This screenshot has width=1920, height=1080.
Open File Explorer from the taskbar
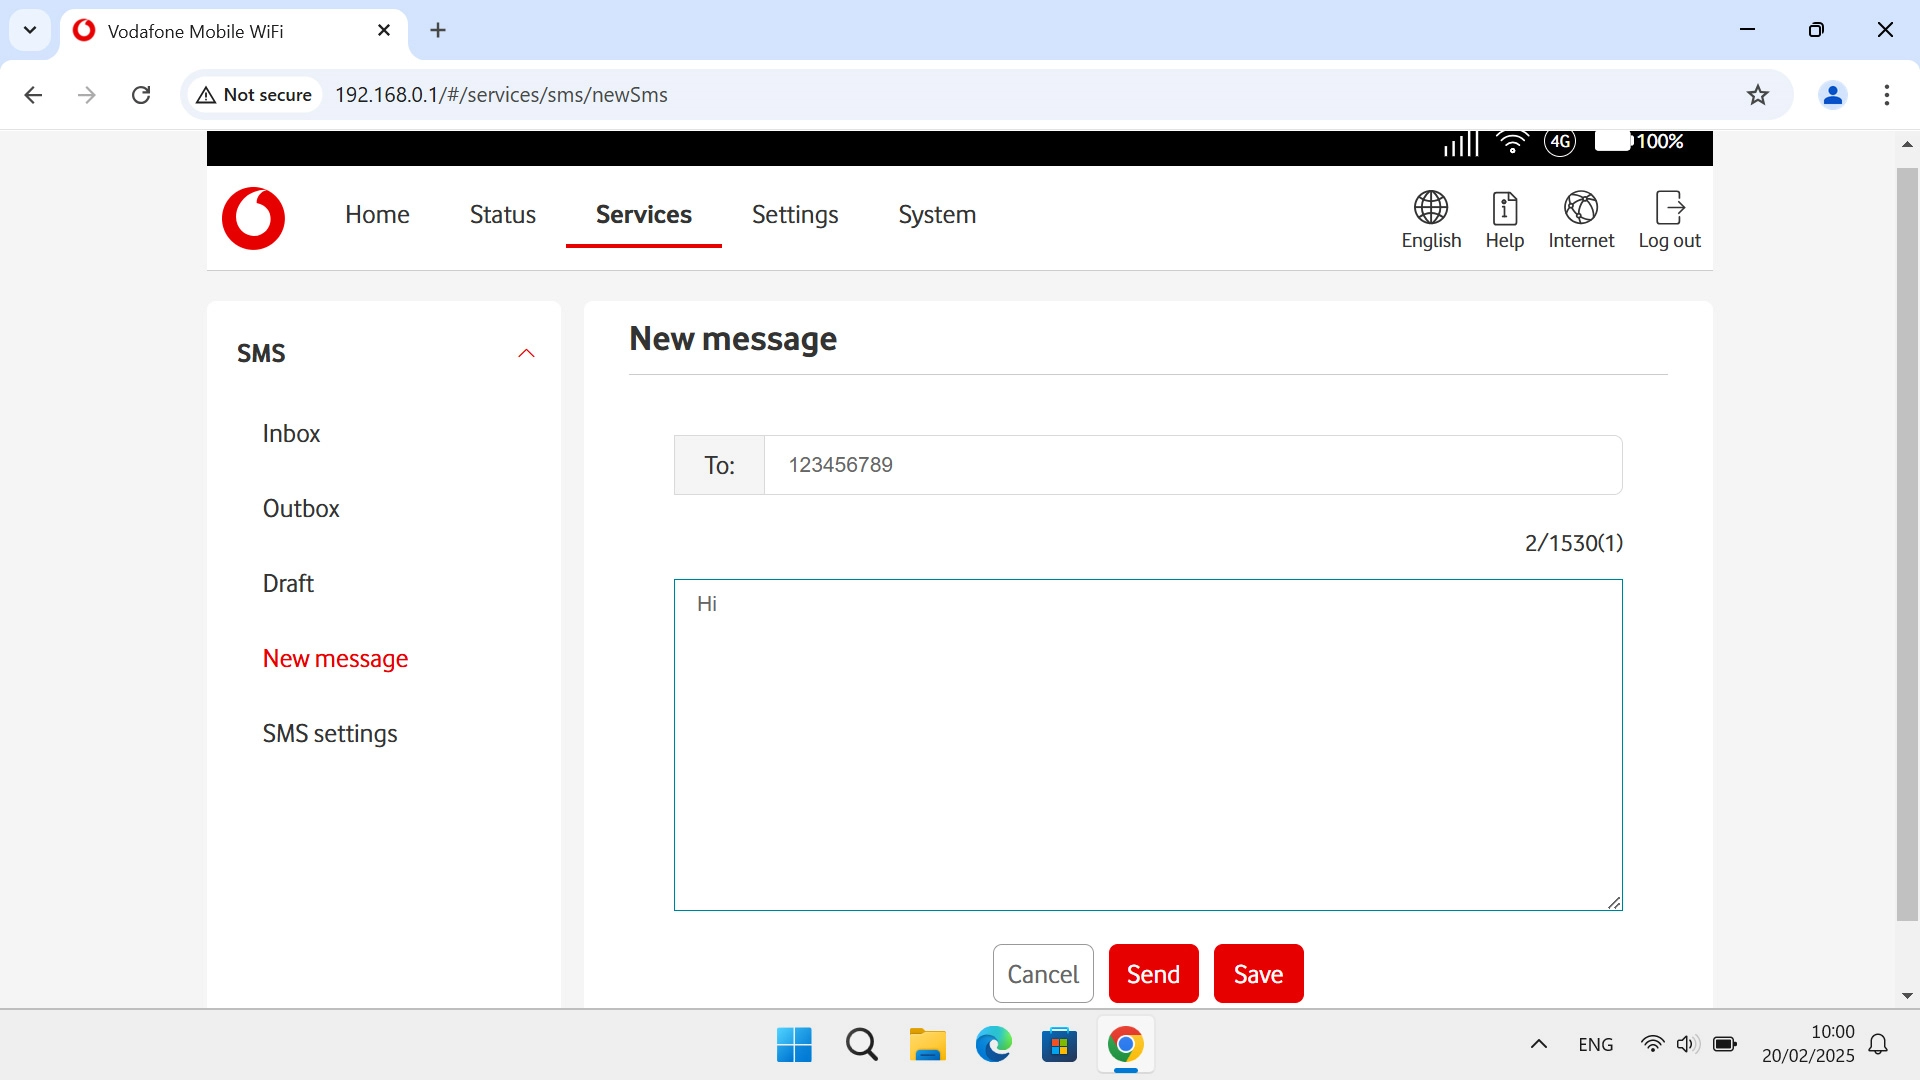point(927,1045)
